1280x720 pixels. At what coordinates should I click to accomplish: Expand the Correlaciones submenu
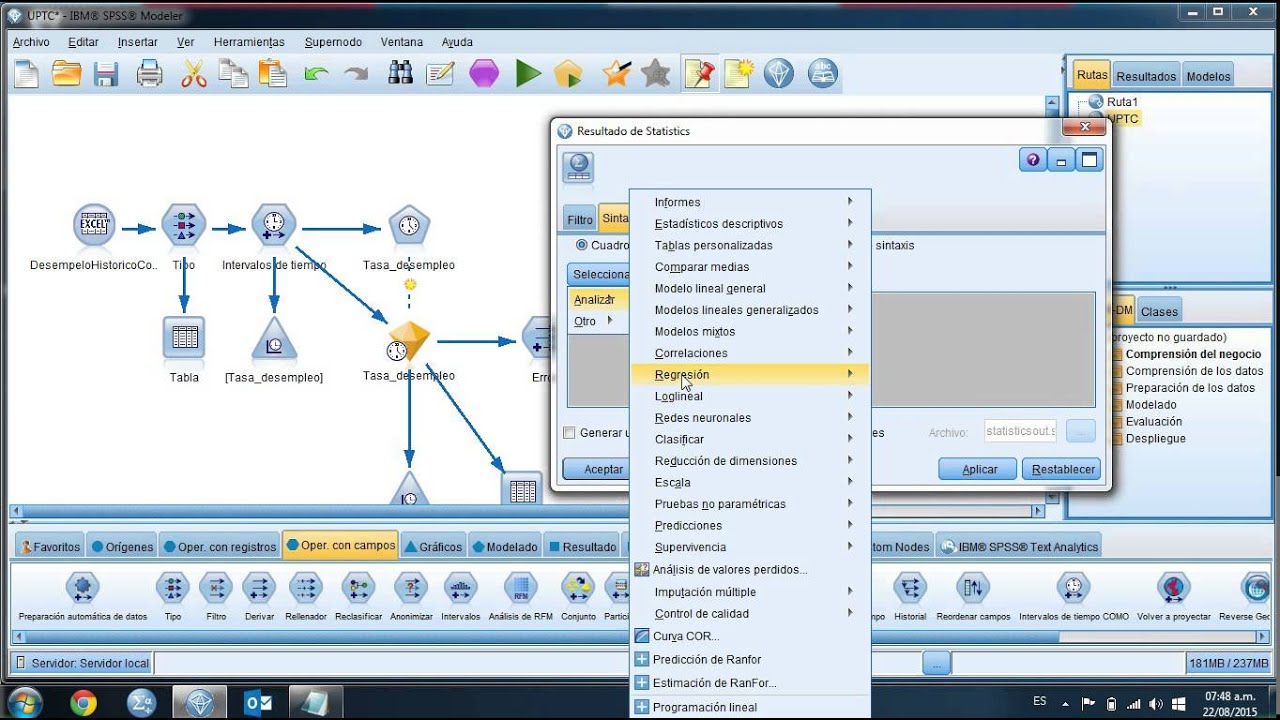tap(750, 353)
